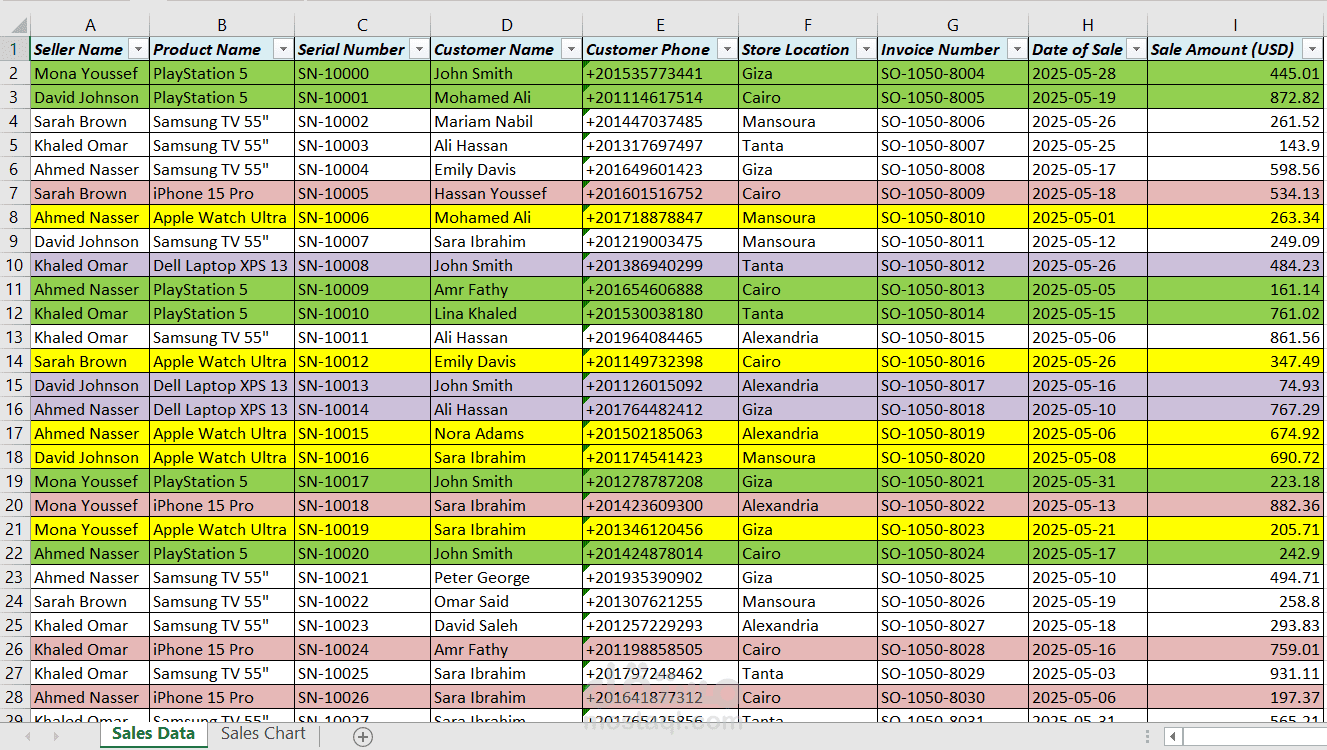Select row 8 header
Image resolution: width=1327 pixels, height=750 pixels.
[15, 217]
